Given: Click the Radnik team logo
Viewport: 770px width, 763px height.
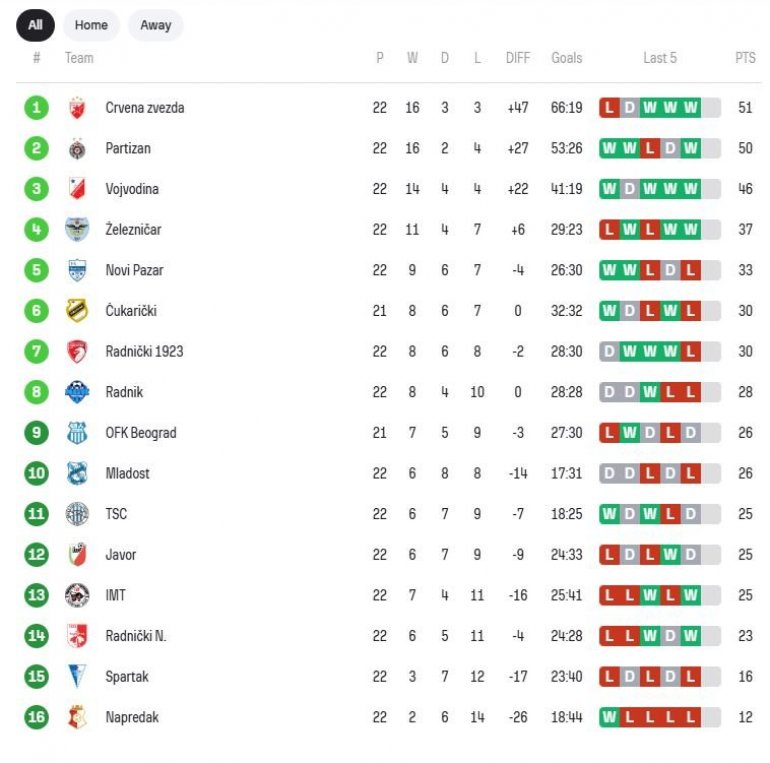Looking at the screenshot, I should coord(77,392).
